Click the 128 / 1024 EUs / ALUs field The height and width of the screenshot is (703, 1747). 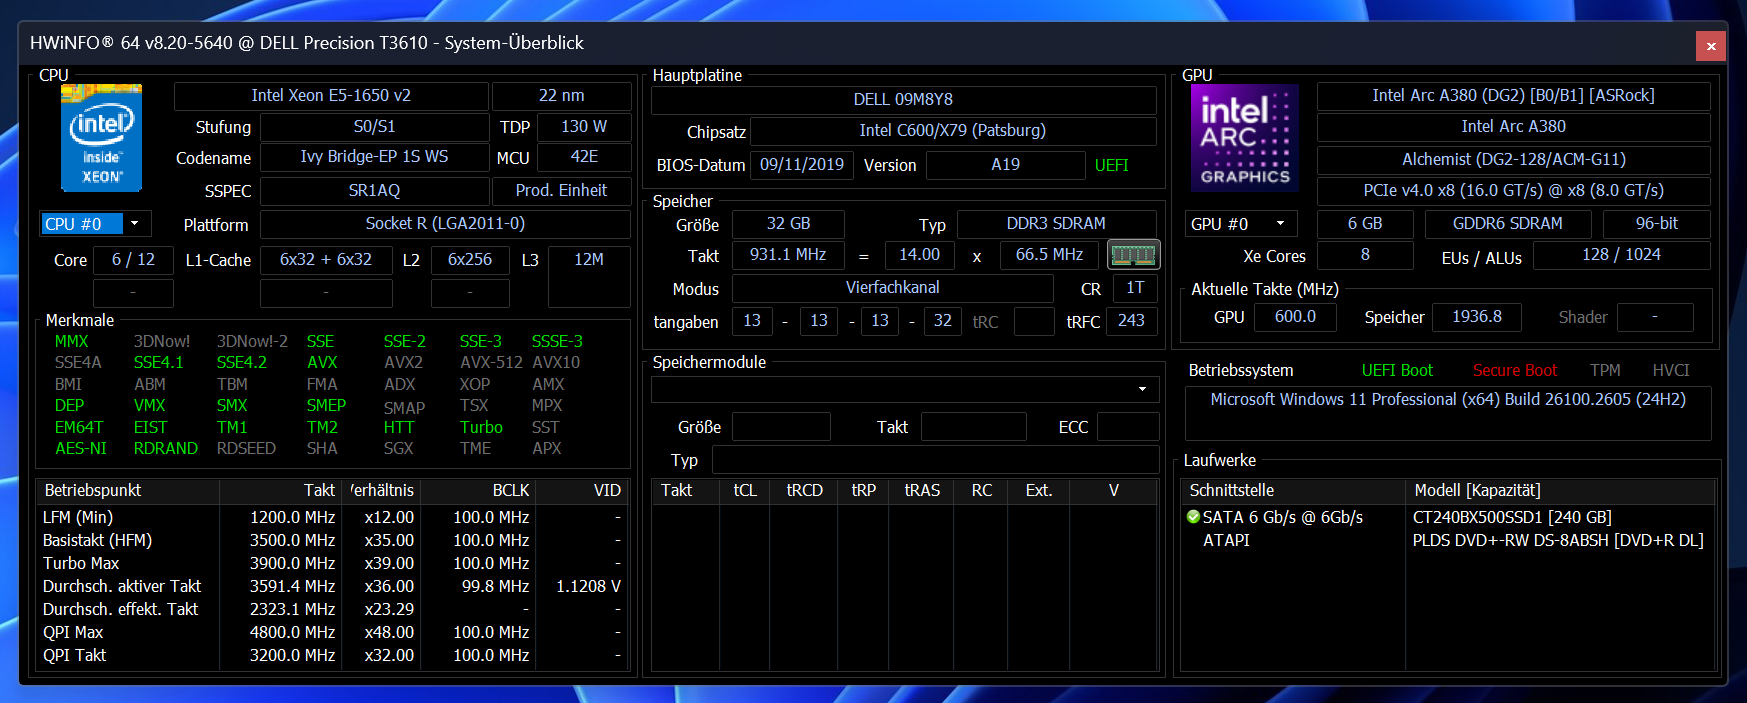[x=1621, y=255]
